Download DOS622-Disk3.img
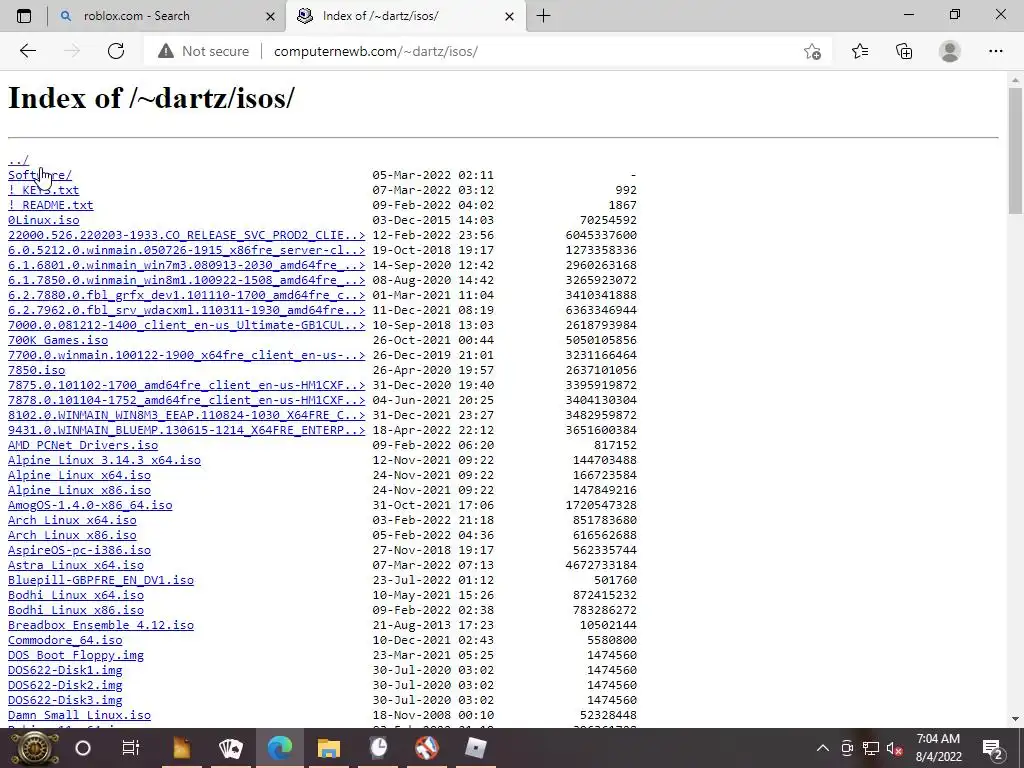The height and width of the screenshot is (768, 1024). pos(65,701)
